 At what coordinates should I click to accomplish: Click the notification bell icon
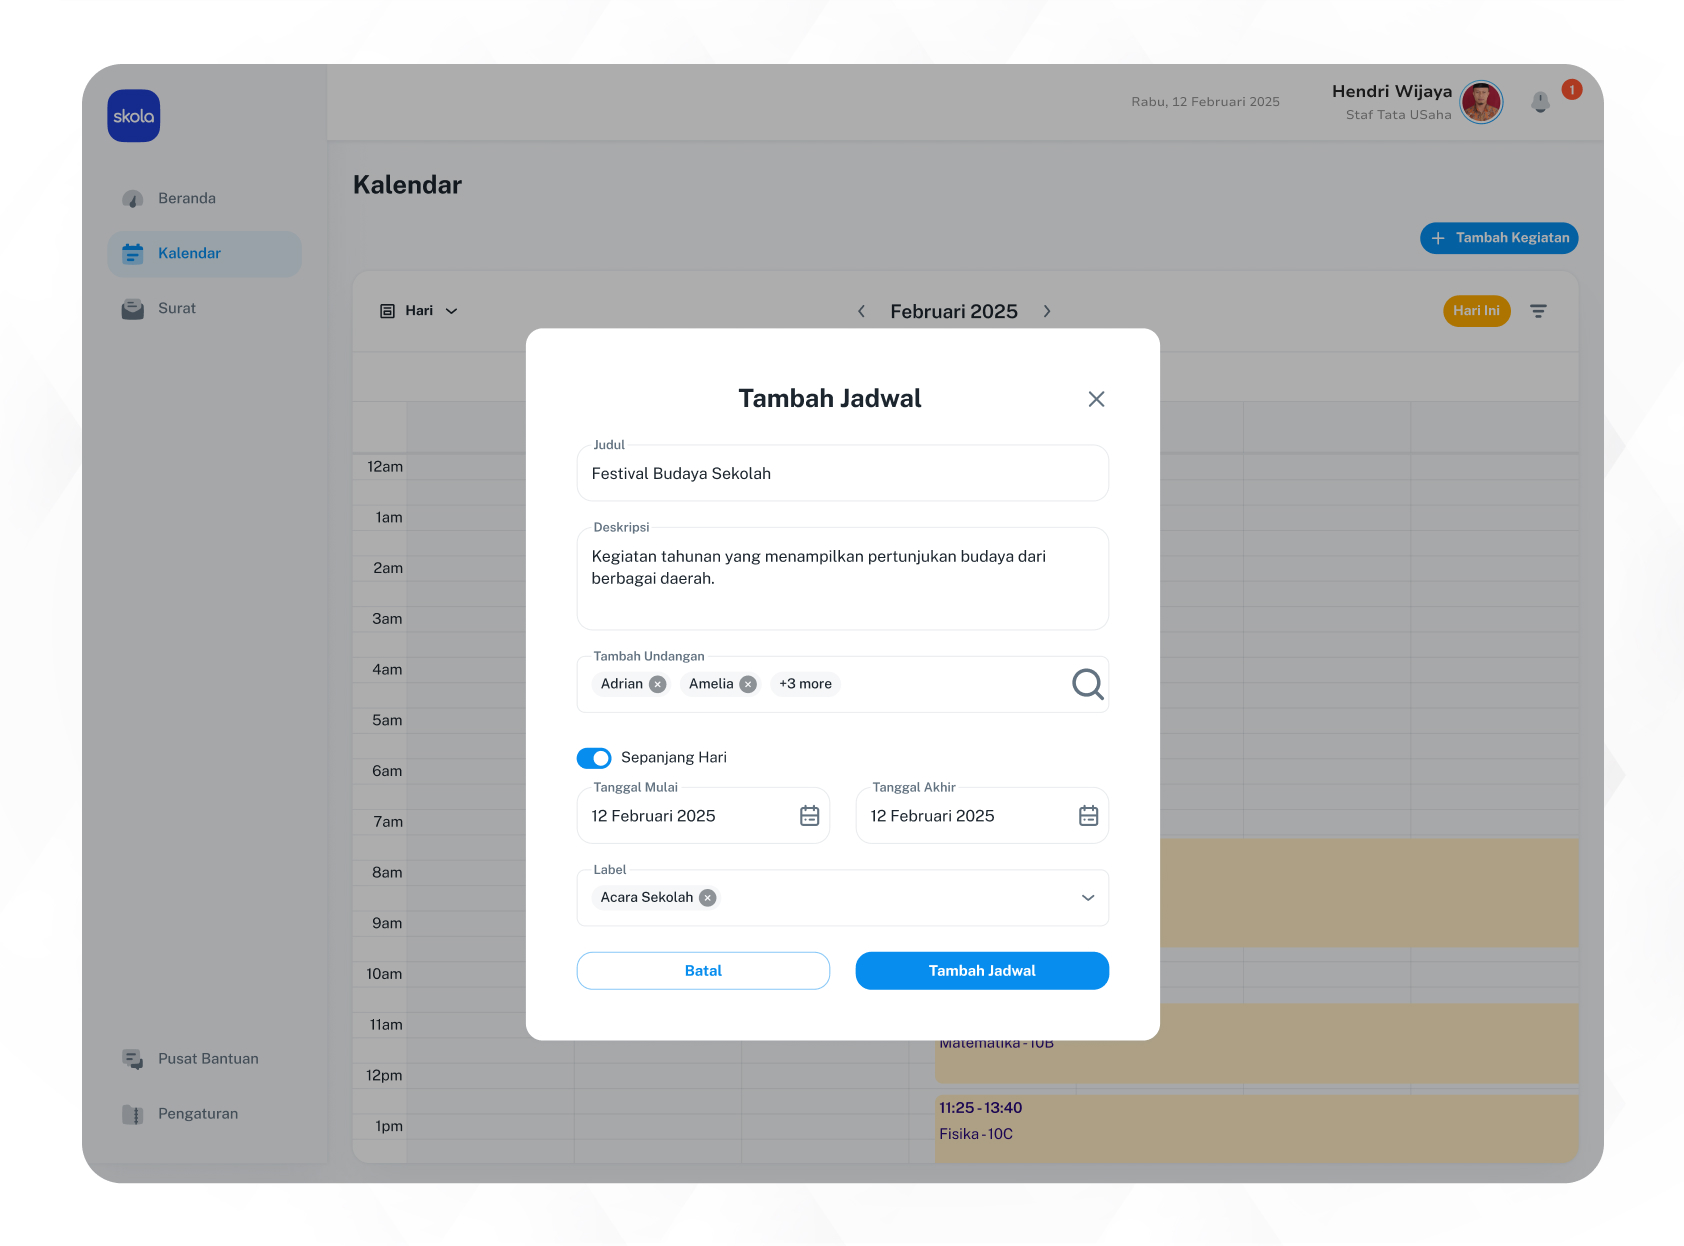tap(1540, 102)
